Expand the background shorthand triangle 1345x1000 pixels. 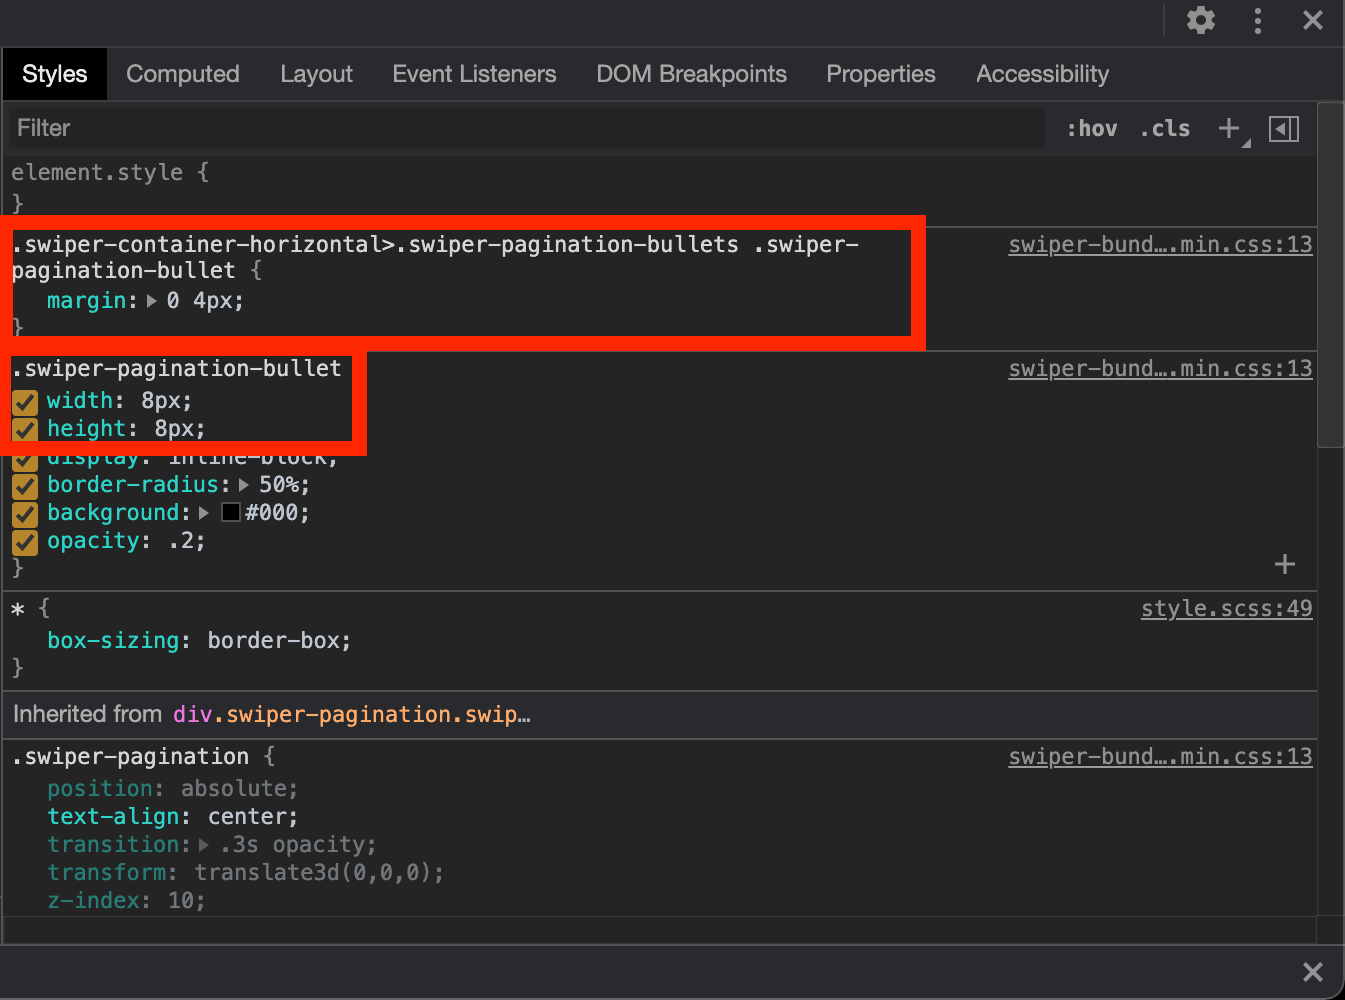(204, 513)
